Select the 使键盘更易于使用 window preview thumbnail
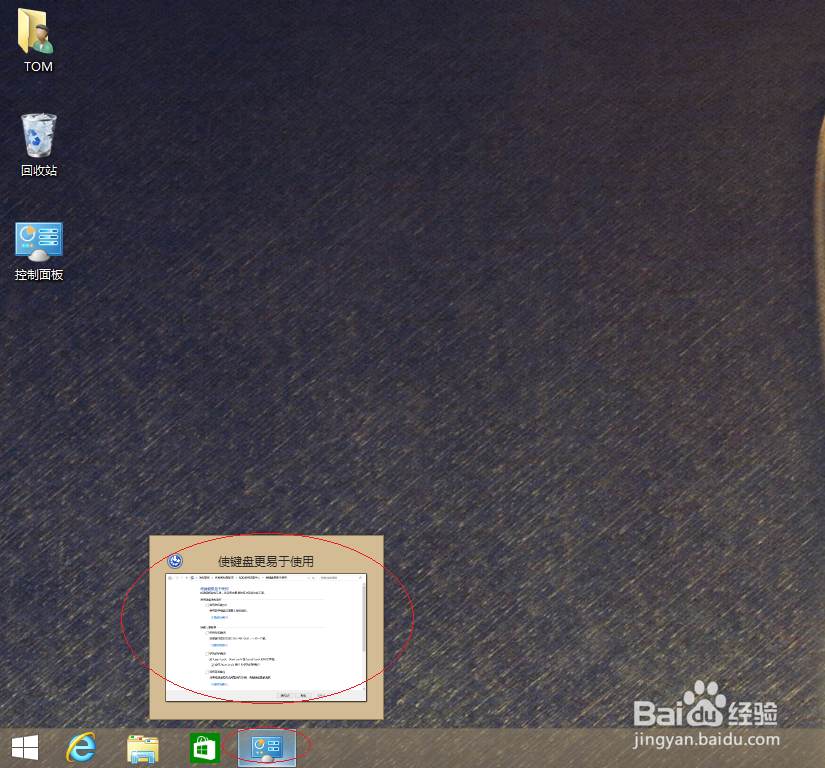This screenshot has width=825, height=768. [266, 638]
